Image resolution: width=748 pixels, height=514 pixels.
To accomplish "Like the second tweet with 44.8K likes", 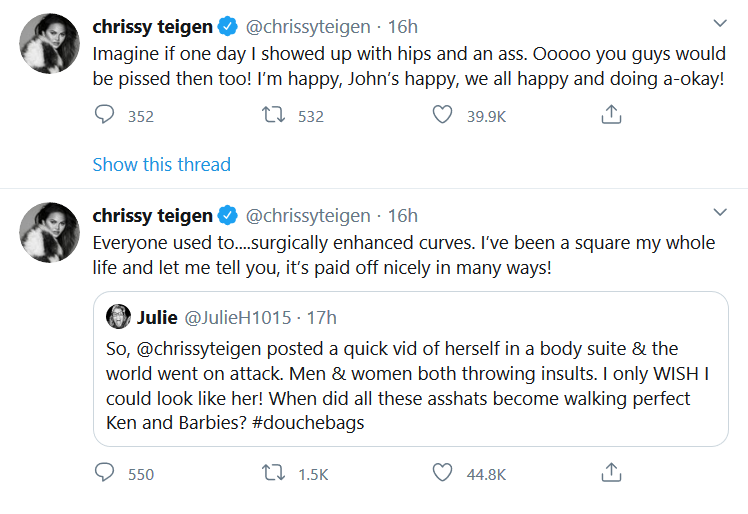I will pos(442,473).
